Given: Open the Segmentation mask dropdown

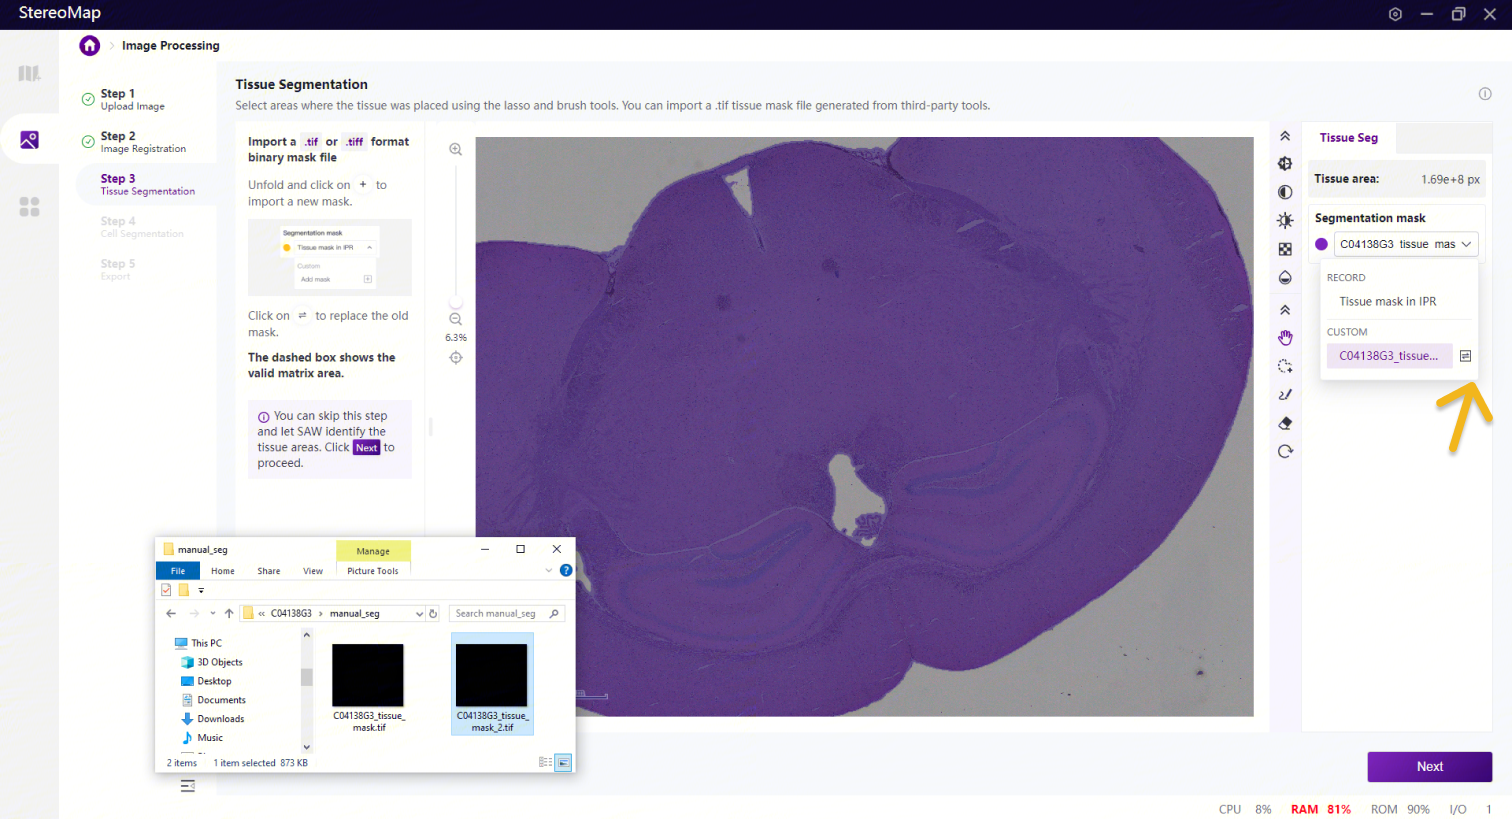Looking at the screenshot, I should pyautogui.click(x=1405, y=244).
